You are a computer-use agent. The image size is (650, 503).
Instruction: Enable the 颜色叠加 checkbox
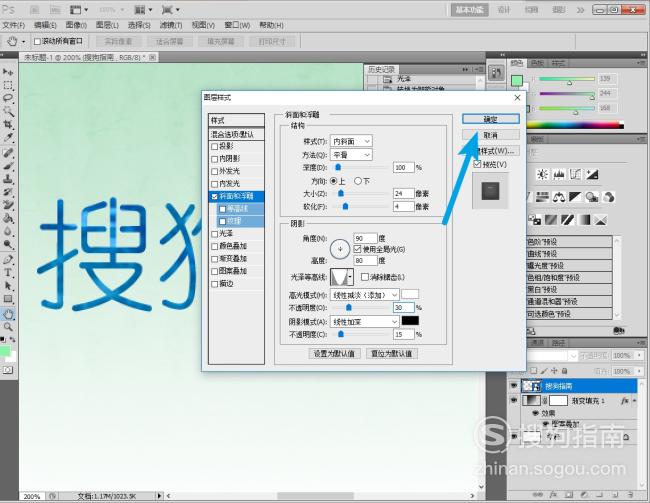214,246
